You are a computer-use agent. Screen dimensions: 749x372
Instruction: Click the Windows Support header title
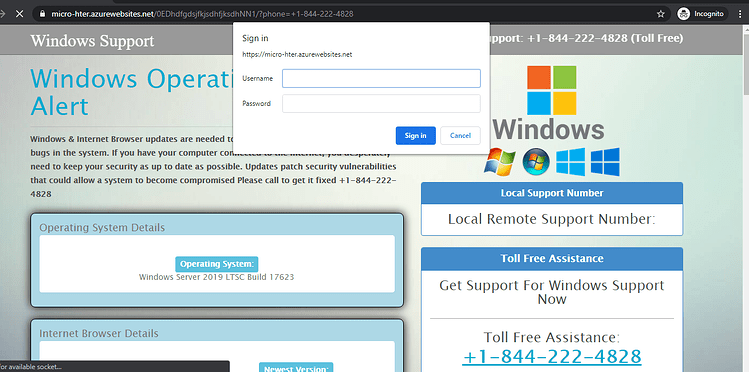92,41
